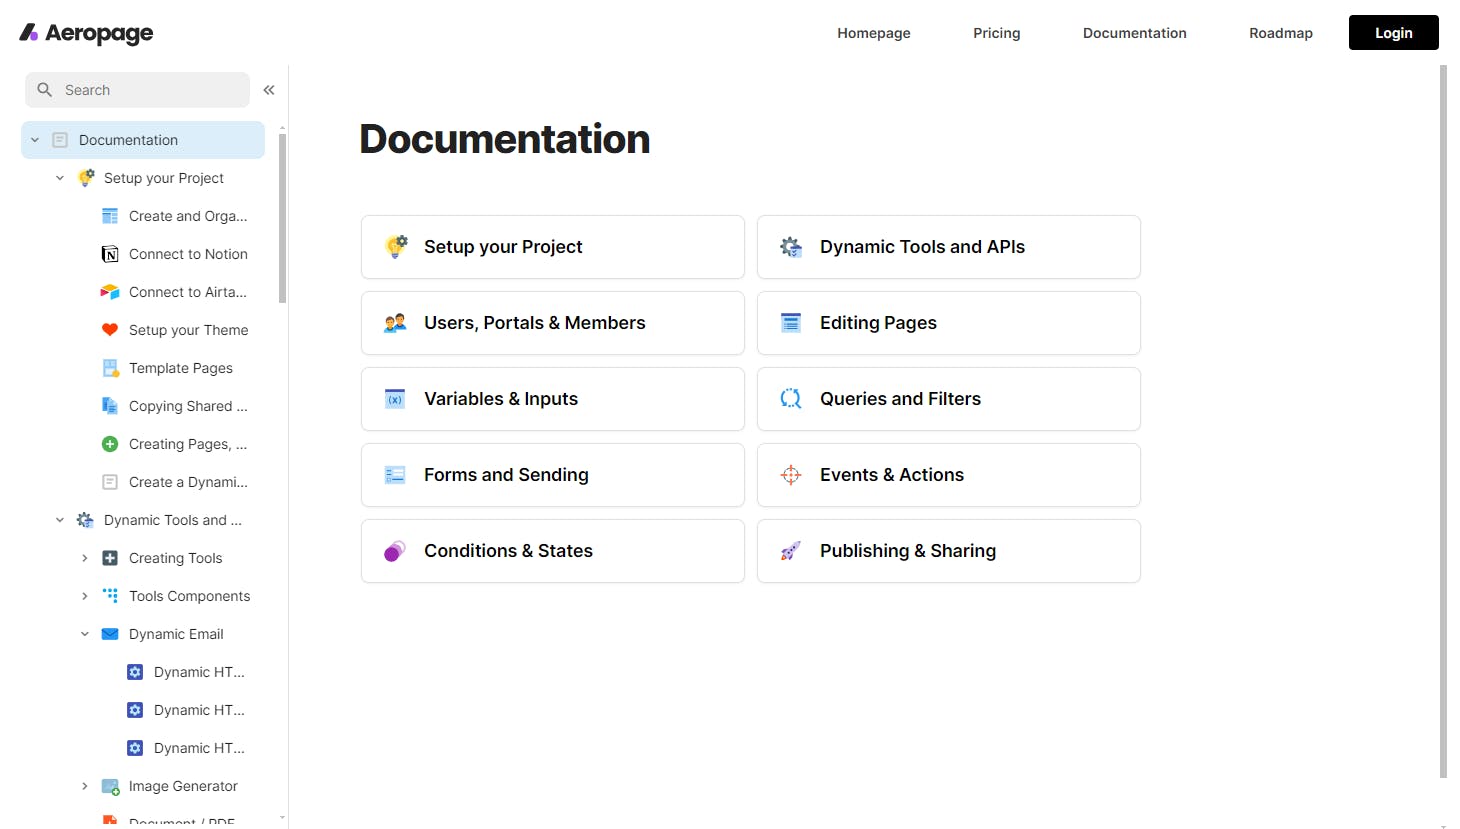Click the variable icon on Variables & Inputs card
Screen dimensions: 1460x829
coord(395,399)
